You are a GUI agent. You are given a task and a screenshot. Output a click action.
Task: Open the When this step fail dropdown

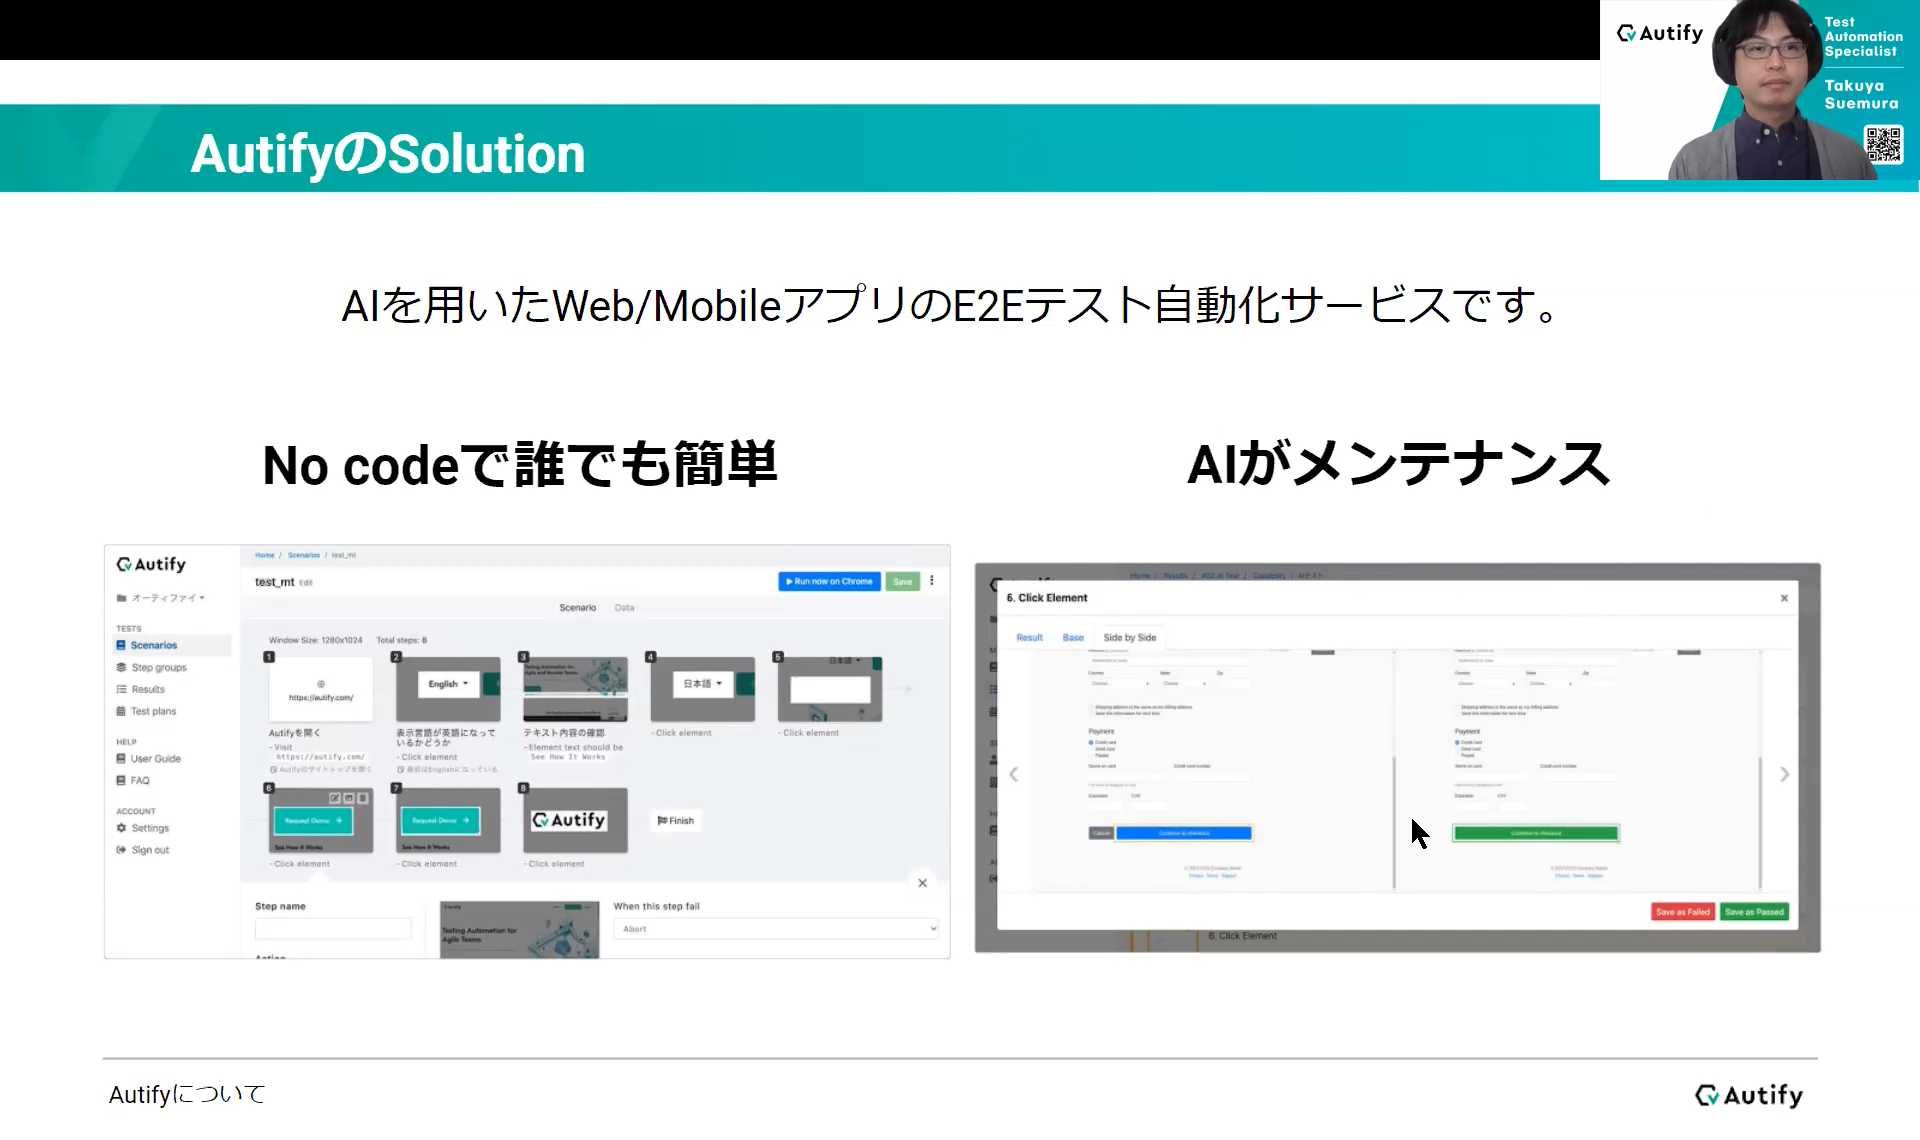click(776, 929)
